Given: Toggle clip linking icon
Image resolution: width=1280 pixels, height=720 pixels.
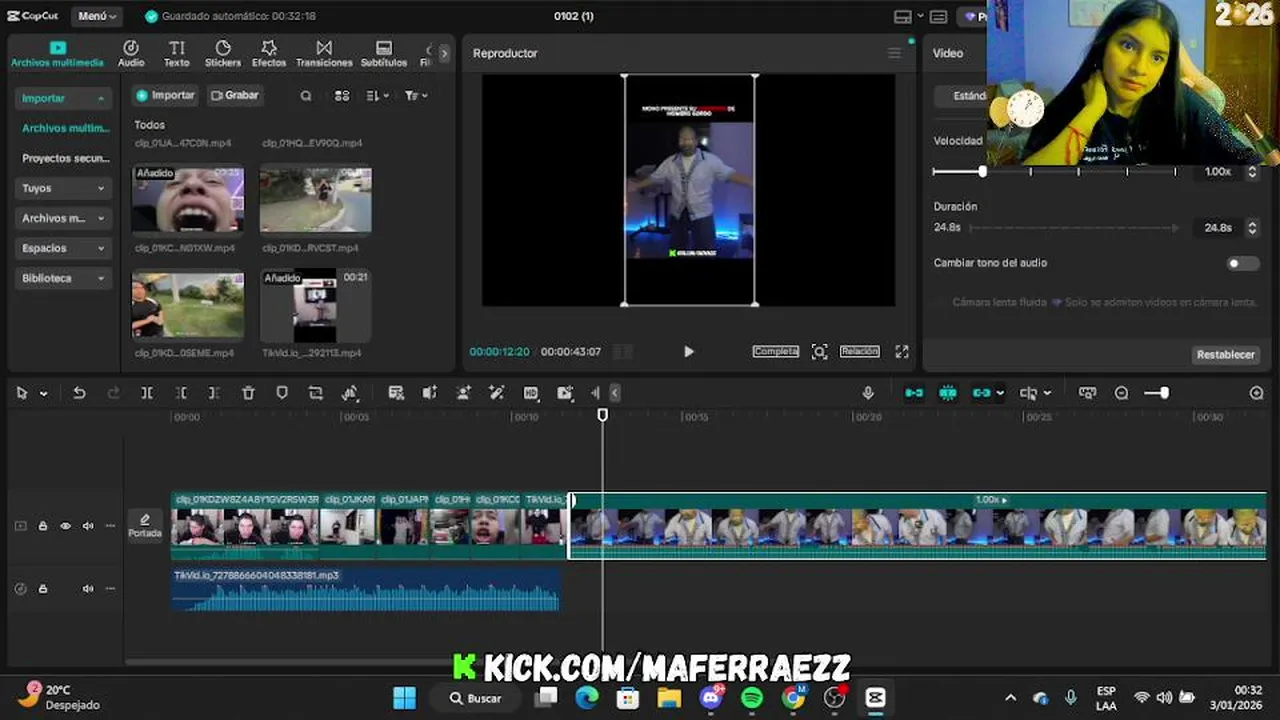Looking at the screenshot, I should [x=982, y=393].
